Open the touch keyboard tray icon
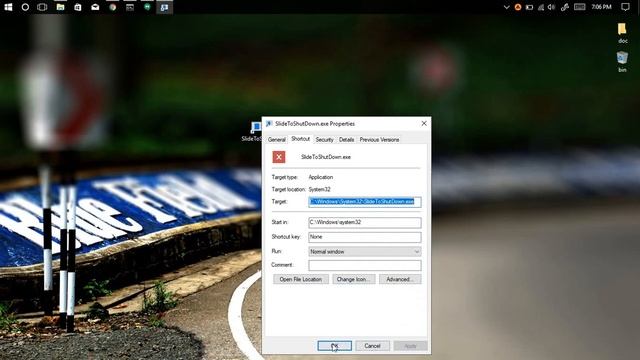The width and height of the screenshot is (640, 360). click(x=580, y=7)
